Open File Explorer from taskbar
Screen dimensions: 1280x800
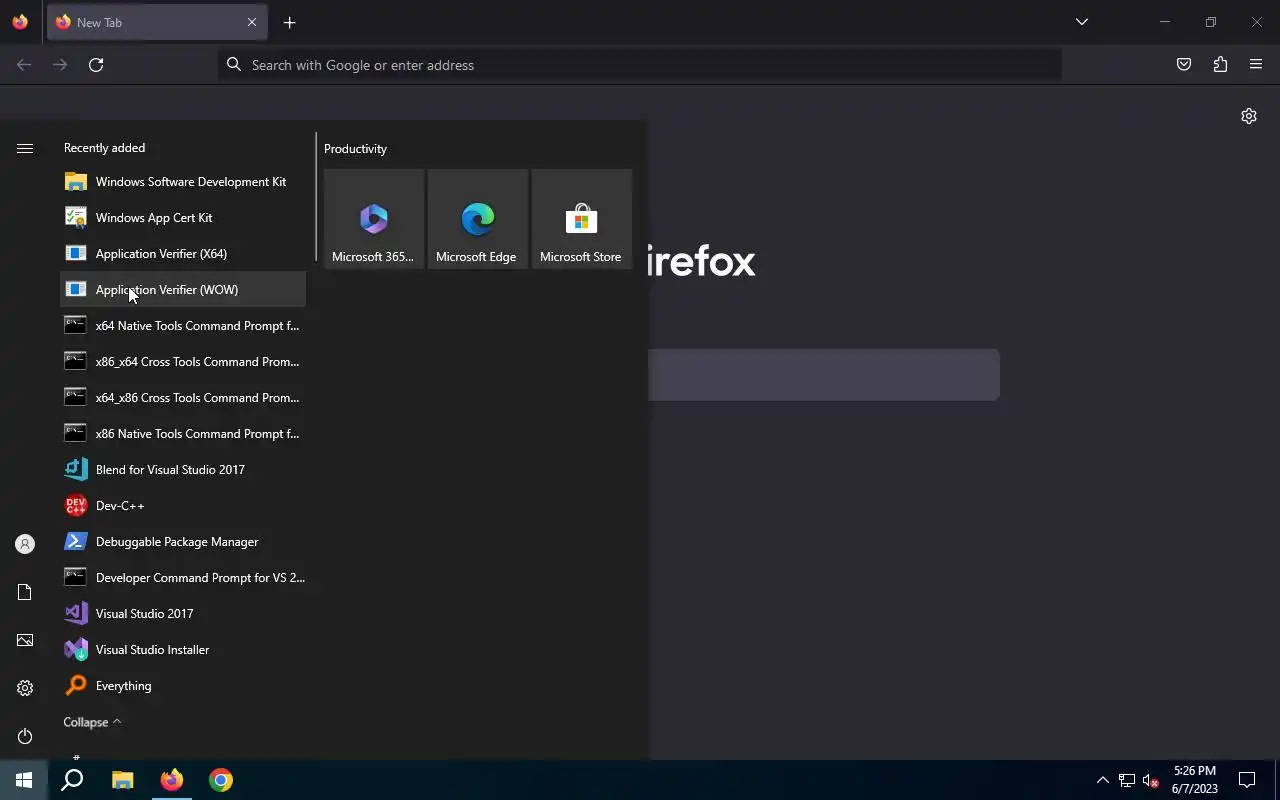122,780
